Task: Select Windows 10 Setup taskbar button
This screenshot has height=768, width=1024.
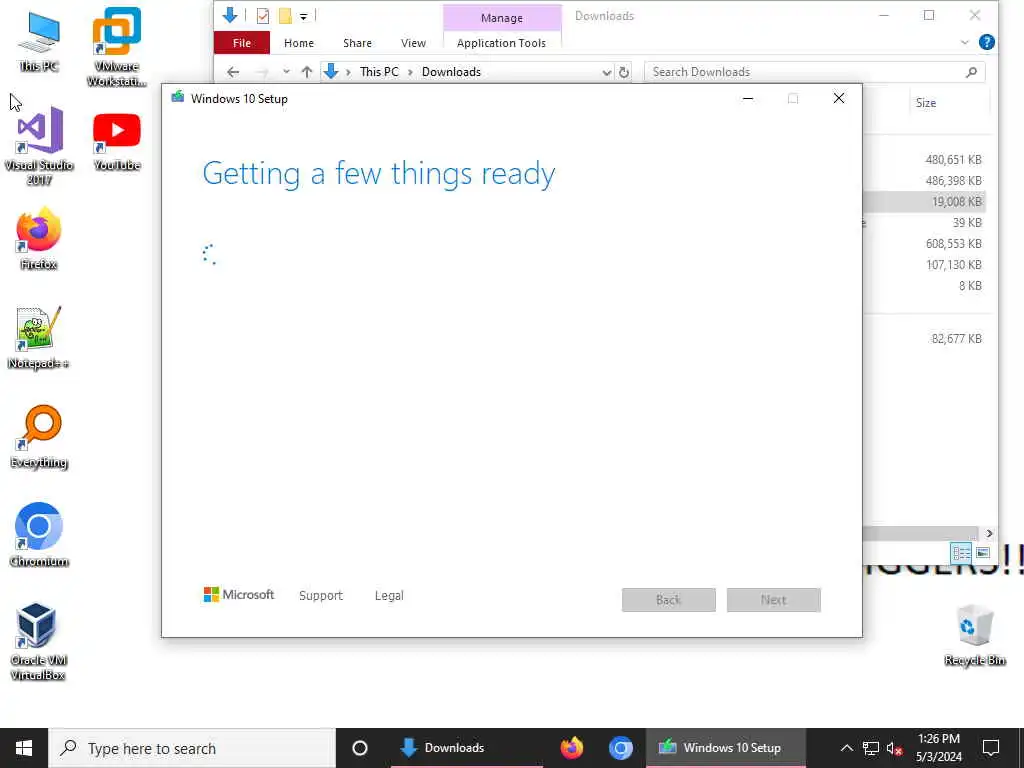Action: pyautogui.click(x=726, y=748)
